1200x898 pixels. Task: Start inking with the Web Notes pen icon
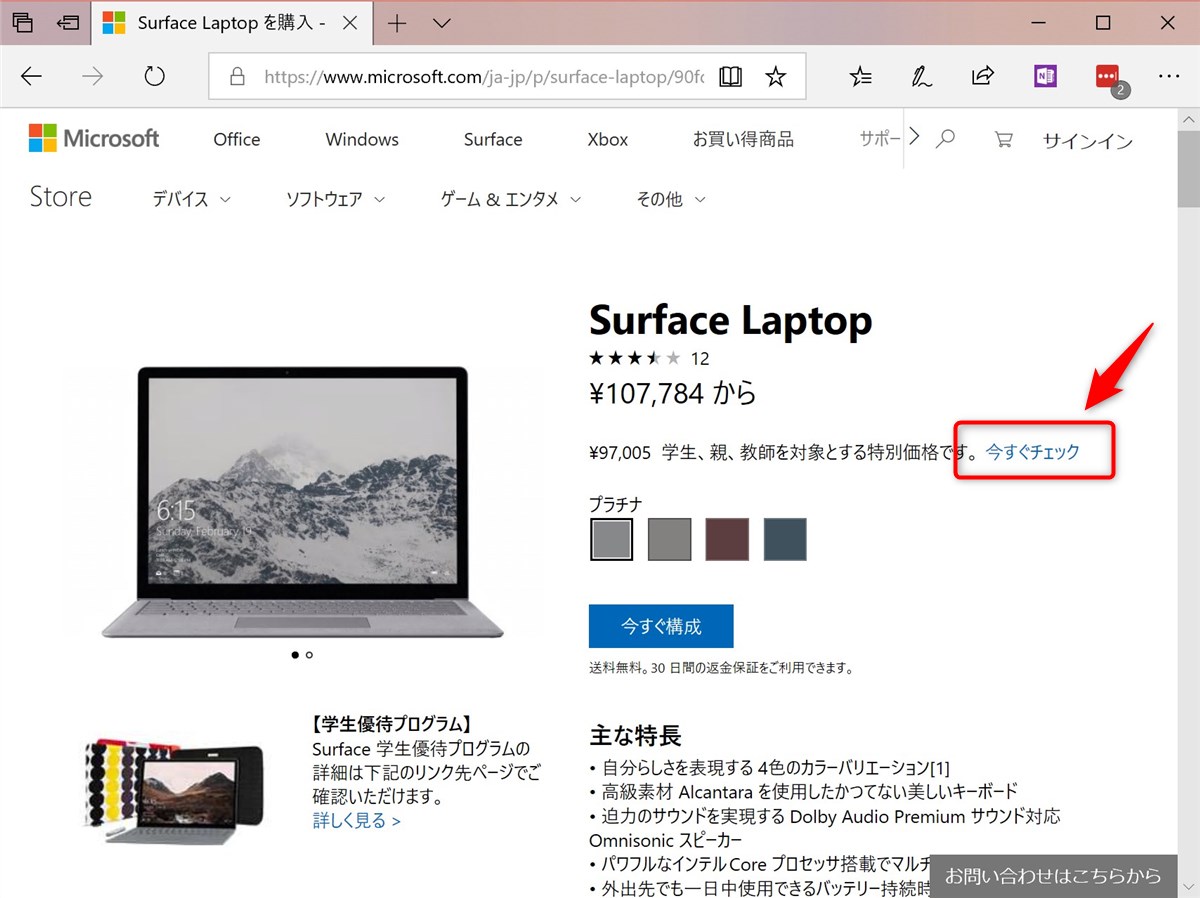coord(921,76)
